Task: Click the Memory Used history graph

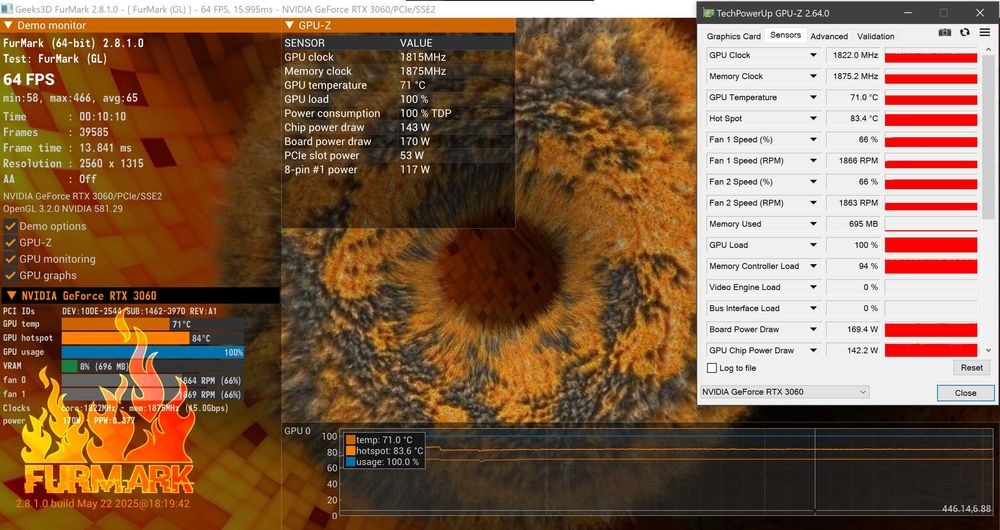Action: [x=931, y=224]
